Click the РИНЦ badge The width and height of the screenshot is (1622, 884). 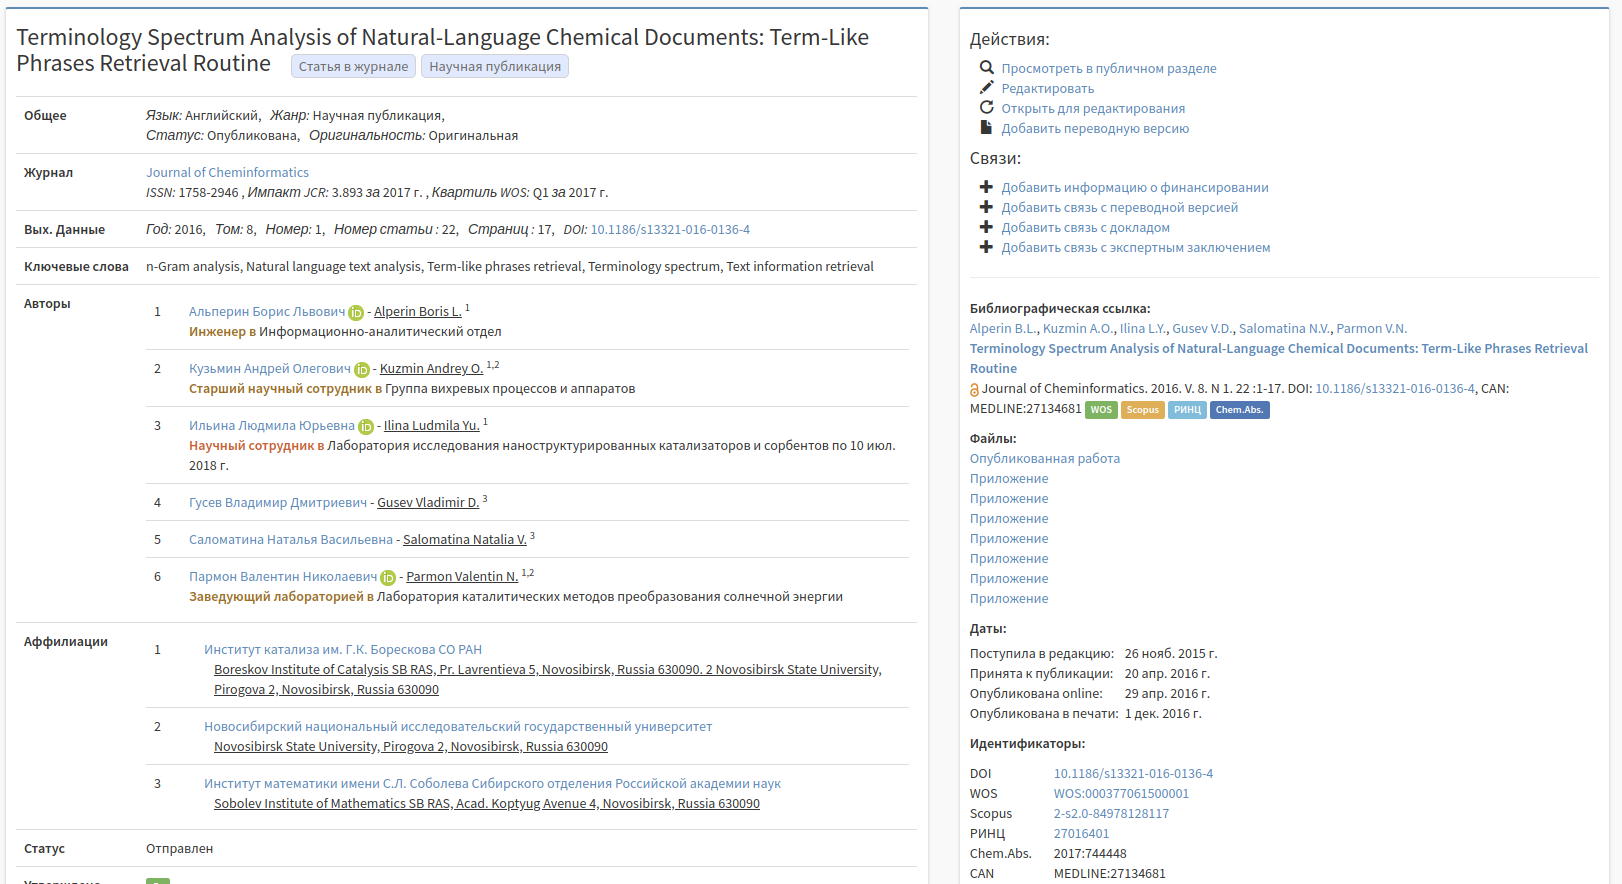pos(1187,410)
